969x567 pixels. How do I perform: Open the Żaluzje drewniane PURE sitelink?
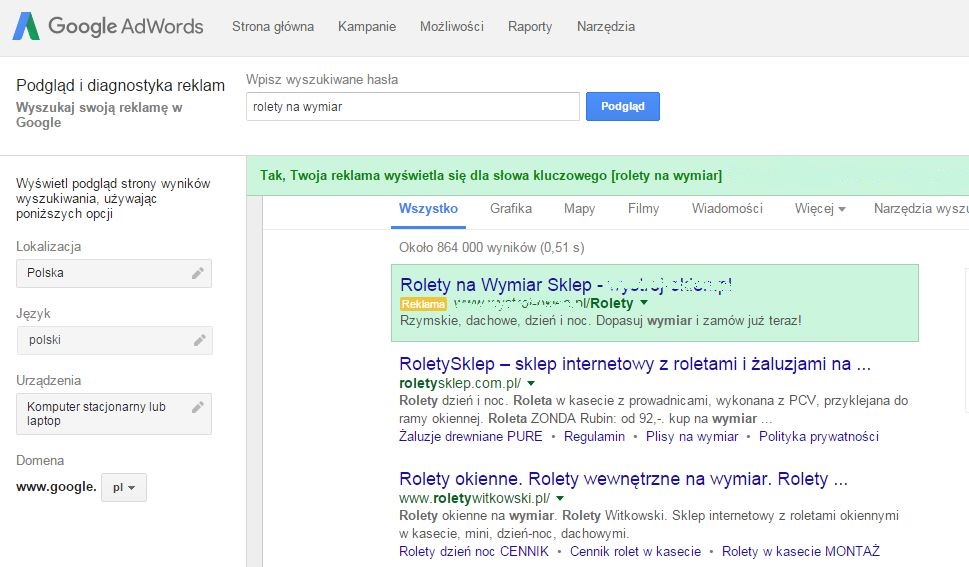point(471,437)
